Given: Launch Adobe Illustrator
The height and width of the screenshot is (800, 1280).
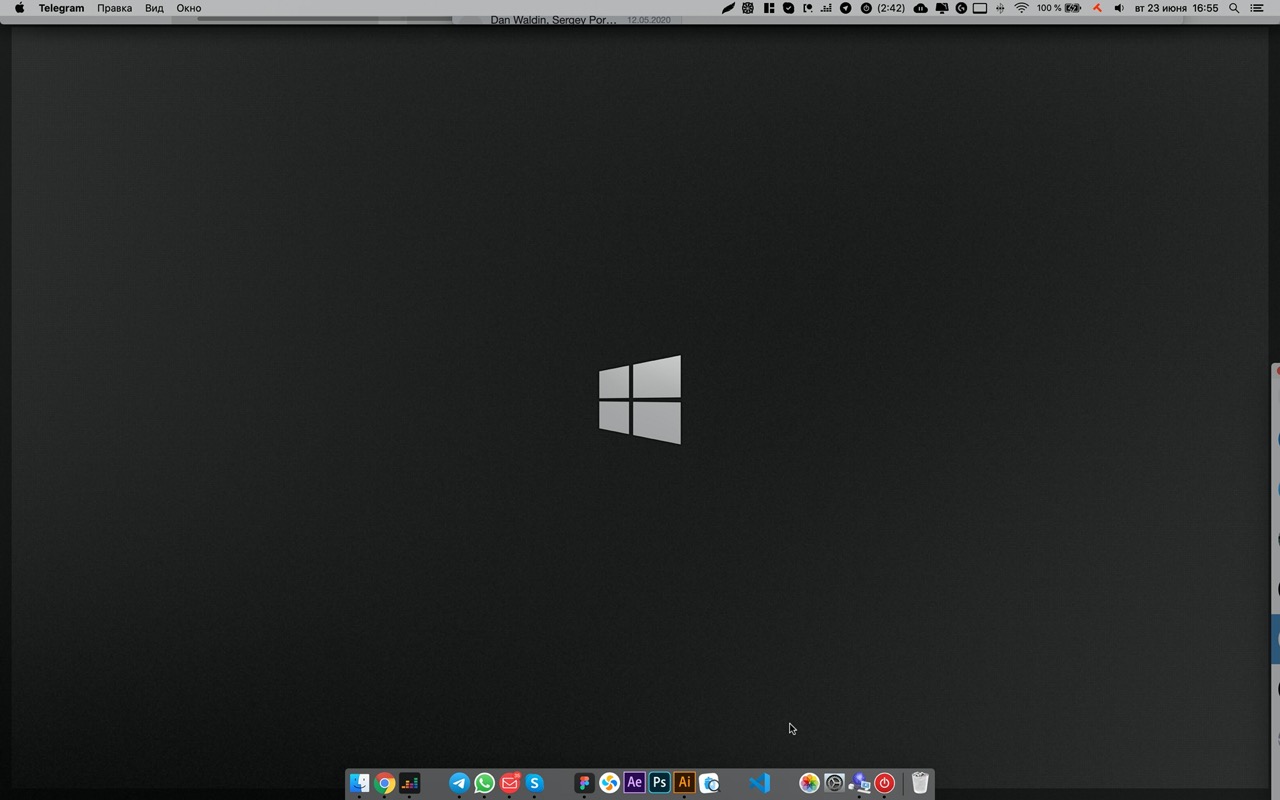Looking at the screenshot, I should tap(684, 783).
